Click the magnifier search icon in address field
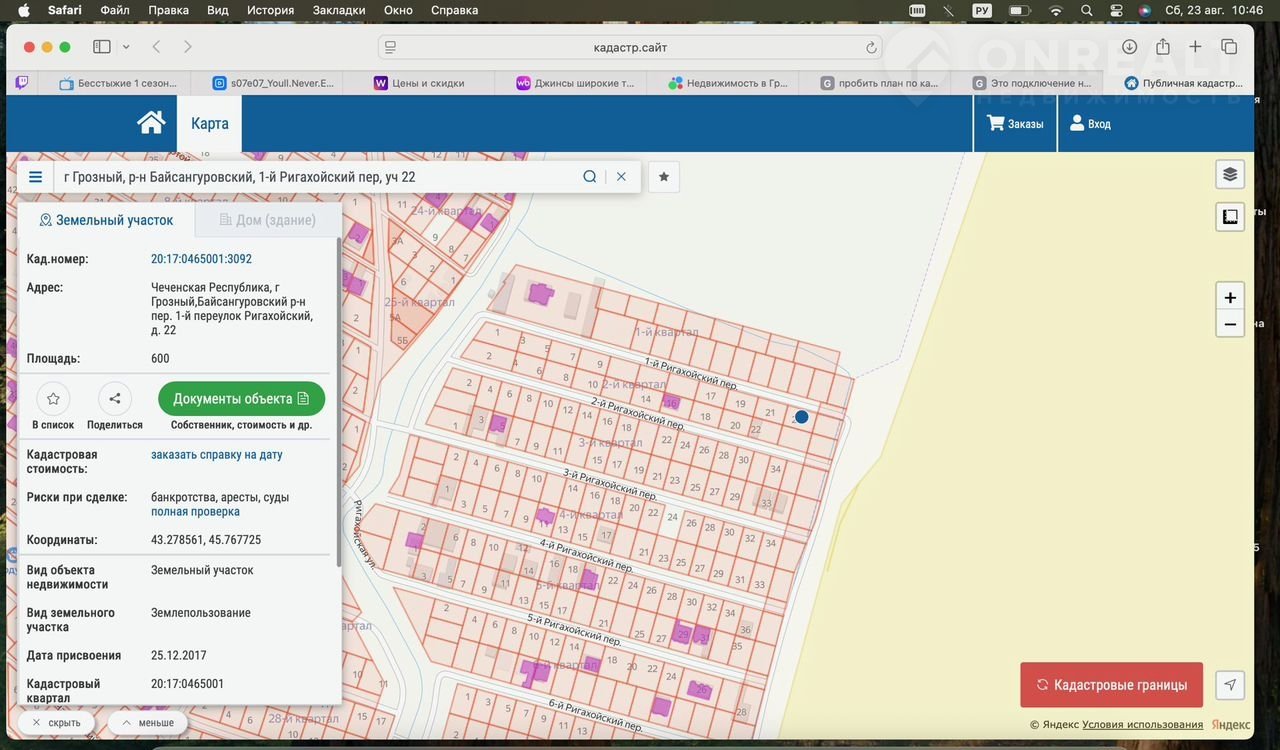The height and width of the screenshot is (750, 1280). tap(590, 177)
